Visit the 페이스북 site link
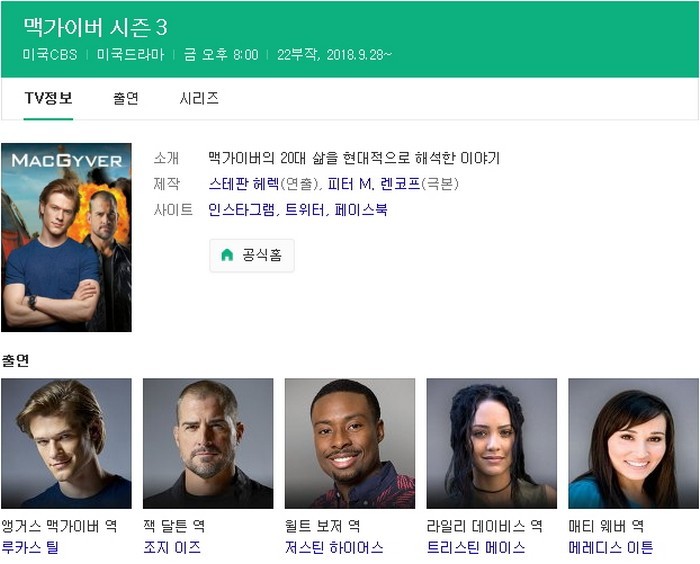 [361, 210]
